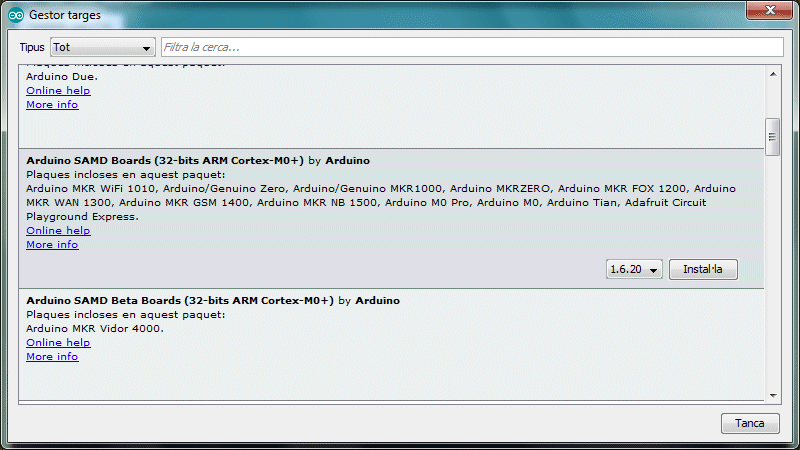Expand the 1.6.20 version dropdown
The image size is (800, 450).
coord(634,270)
